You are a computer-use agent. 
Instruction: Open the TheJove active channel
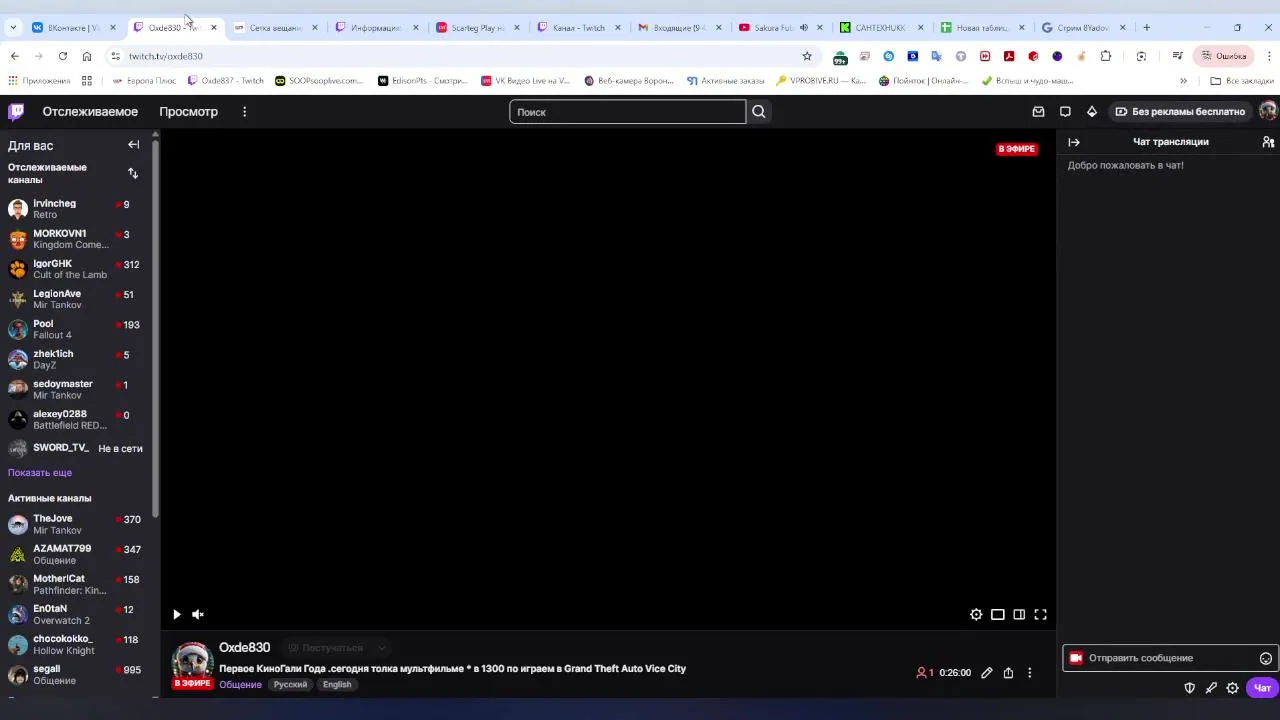point(75,524)
